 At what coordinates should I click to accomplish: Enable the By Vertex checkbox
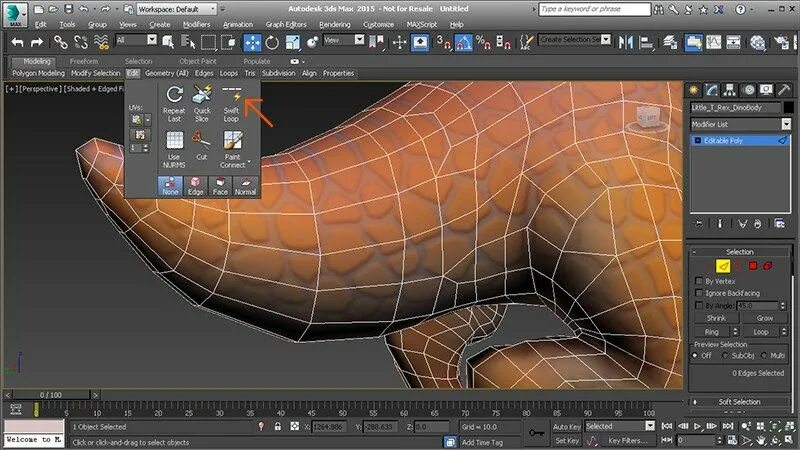click(699, 281)
